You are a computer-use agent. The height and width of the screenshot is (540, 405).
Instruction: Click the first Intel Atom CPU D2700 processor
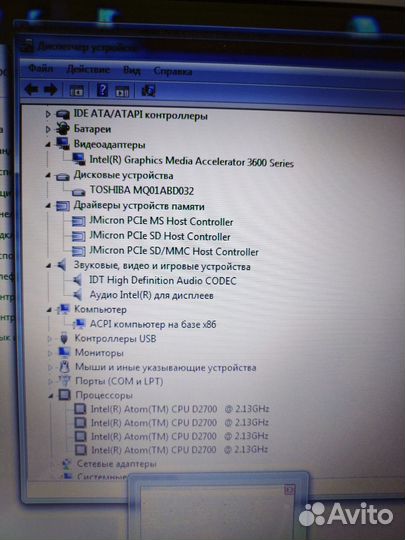(179, 409)
